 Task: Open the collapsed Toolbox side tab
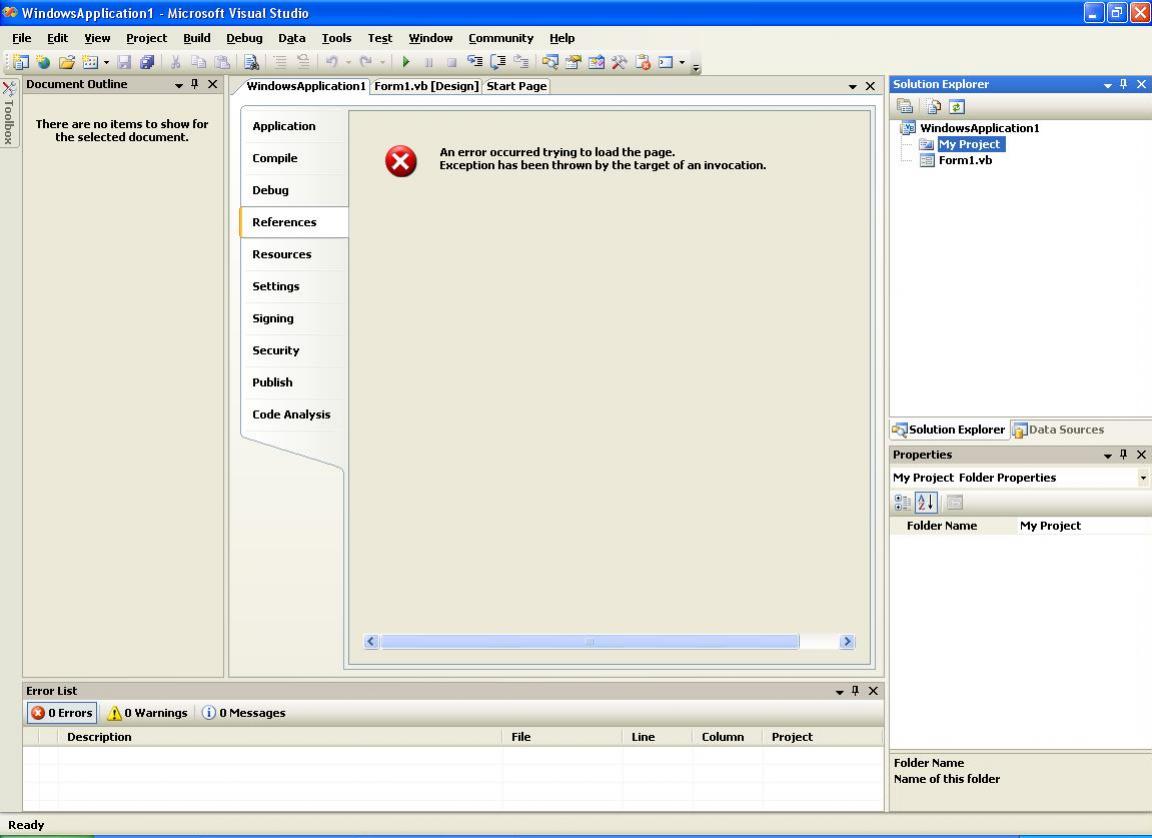point(9,112)
